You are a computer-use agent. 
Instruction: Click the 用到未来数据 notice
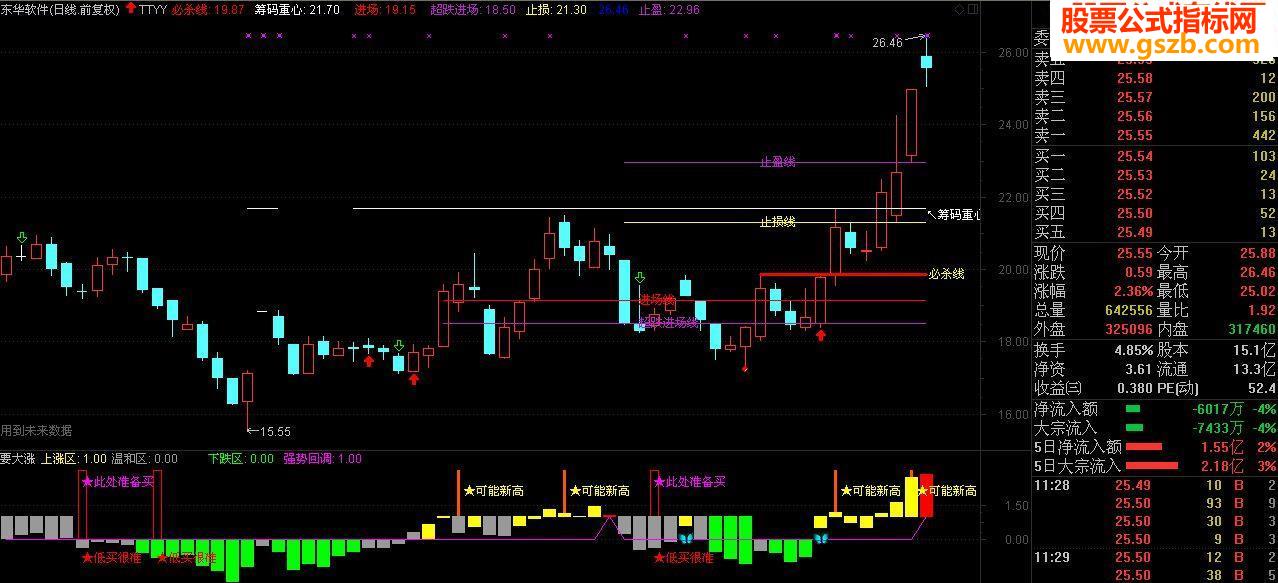point(36,431)
